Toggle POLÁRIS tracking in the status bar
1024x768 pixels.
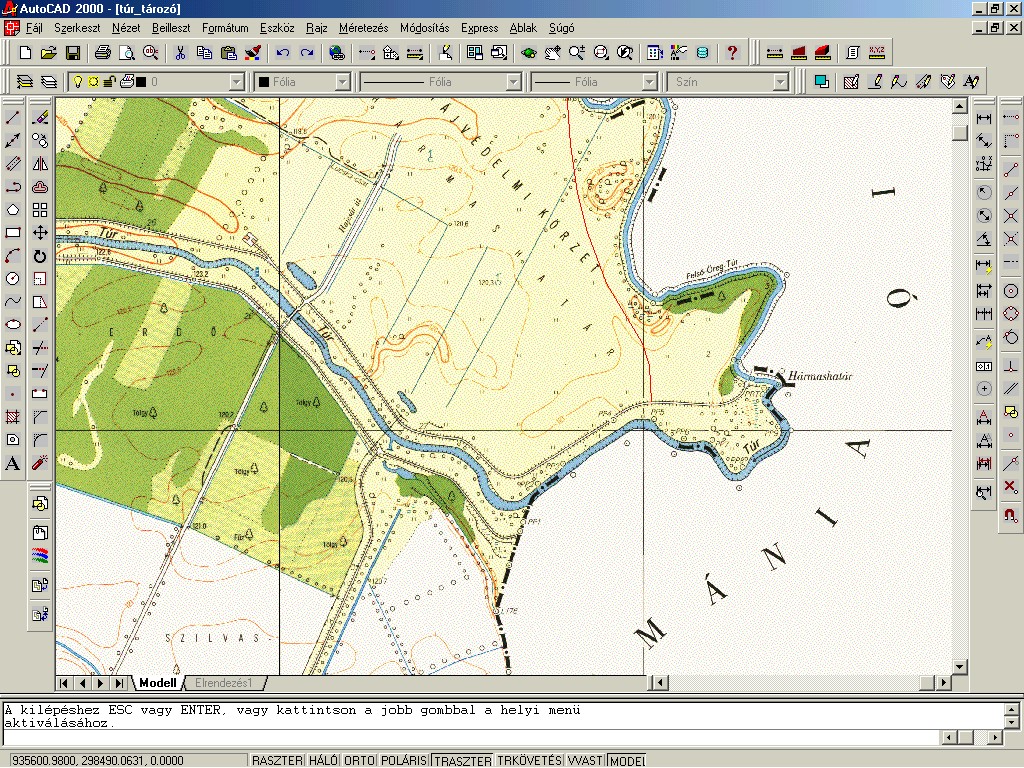point(404,761)
